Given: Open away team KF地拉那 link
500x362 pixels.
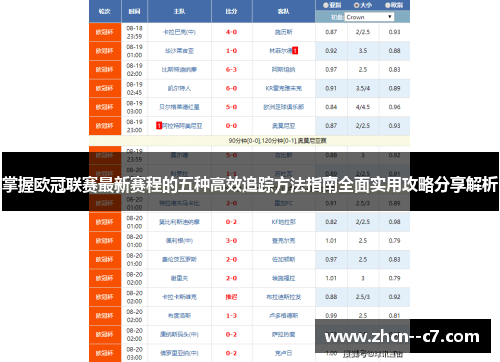Looking at the screenshot, I should tap(284, 222).
